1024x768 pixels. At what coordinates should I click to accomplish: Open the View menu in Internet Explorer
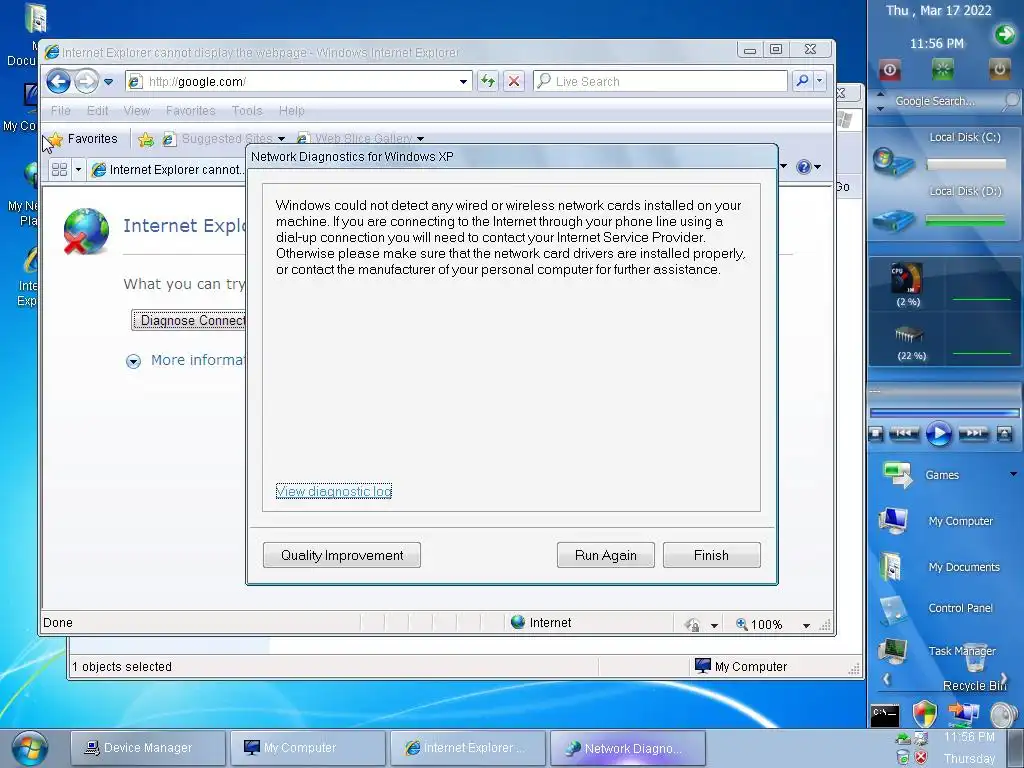point(136,110)
